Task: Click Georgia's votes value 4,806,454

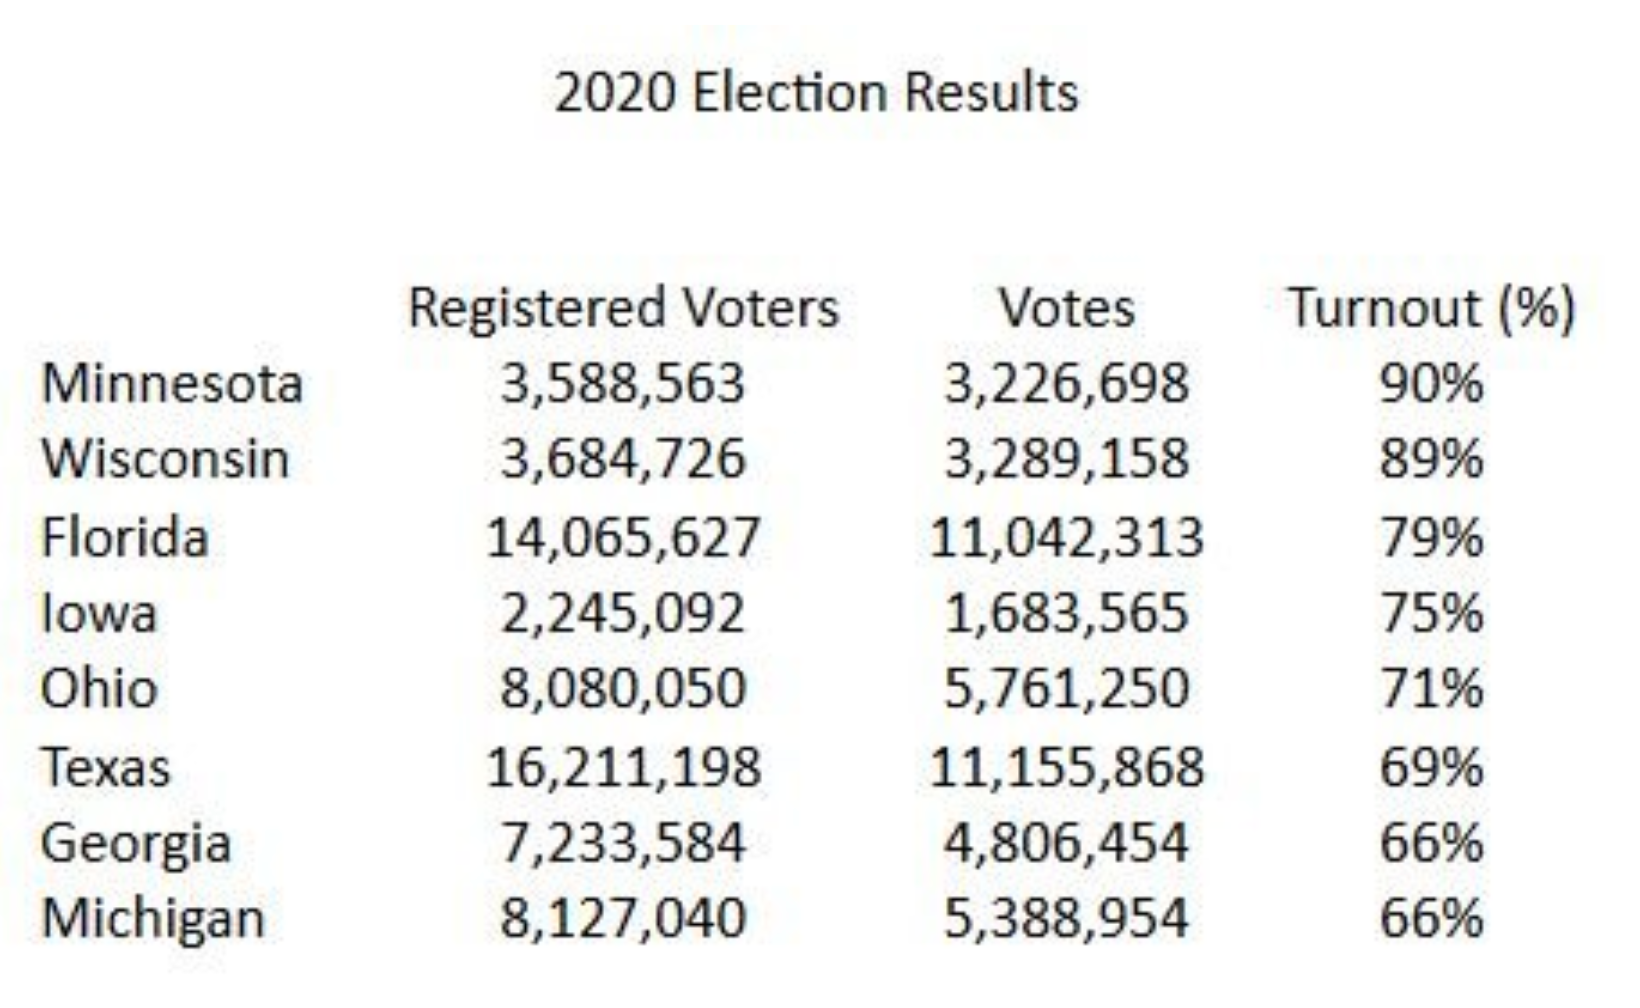Action: (1066, 843)
